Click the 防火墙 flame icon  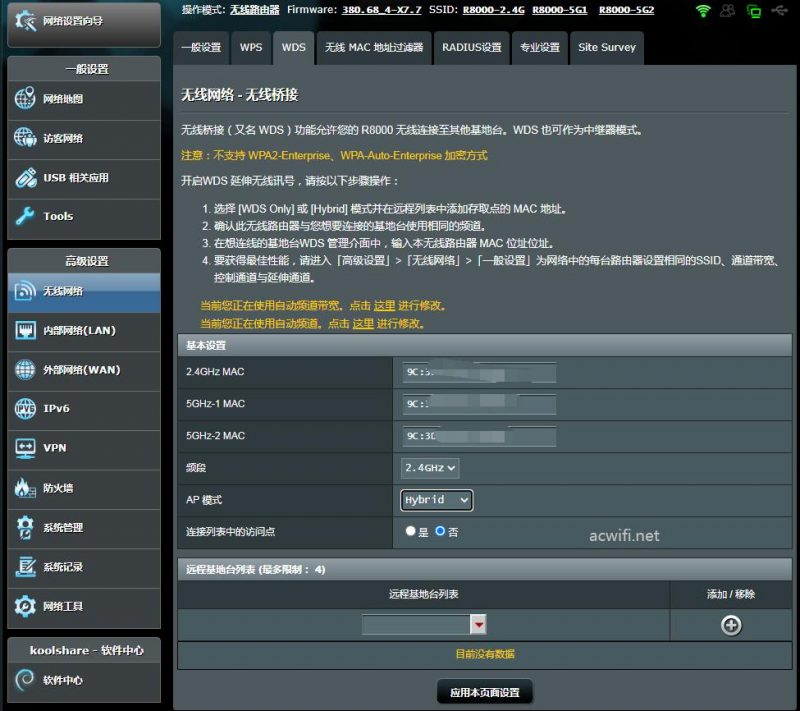click(24, 488)
